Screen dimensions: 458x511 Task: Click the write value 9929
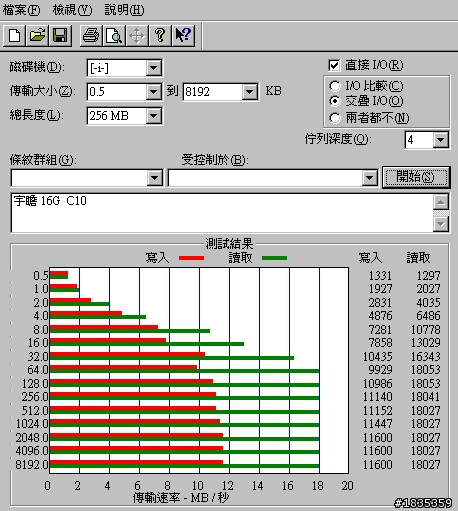pyautogui.click(x=380, y=370)
